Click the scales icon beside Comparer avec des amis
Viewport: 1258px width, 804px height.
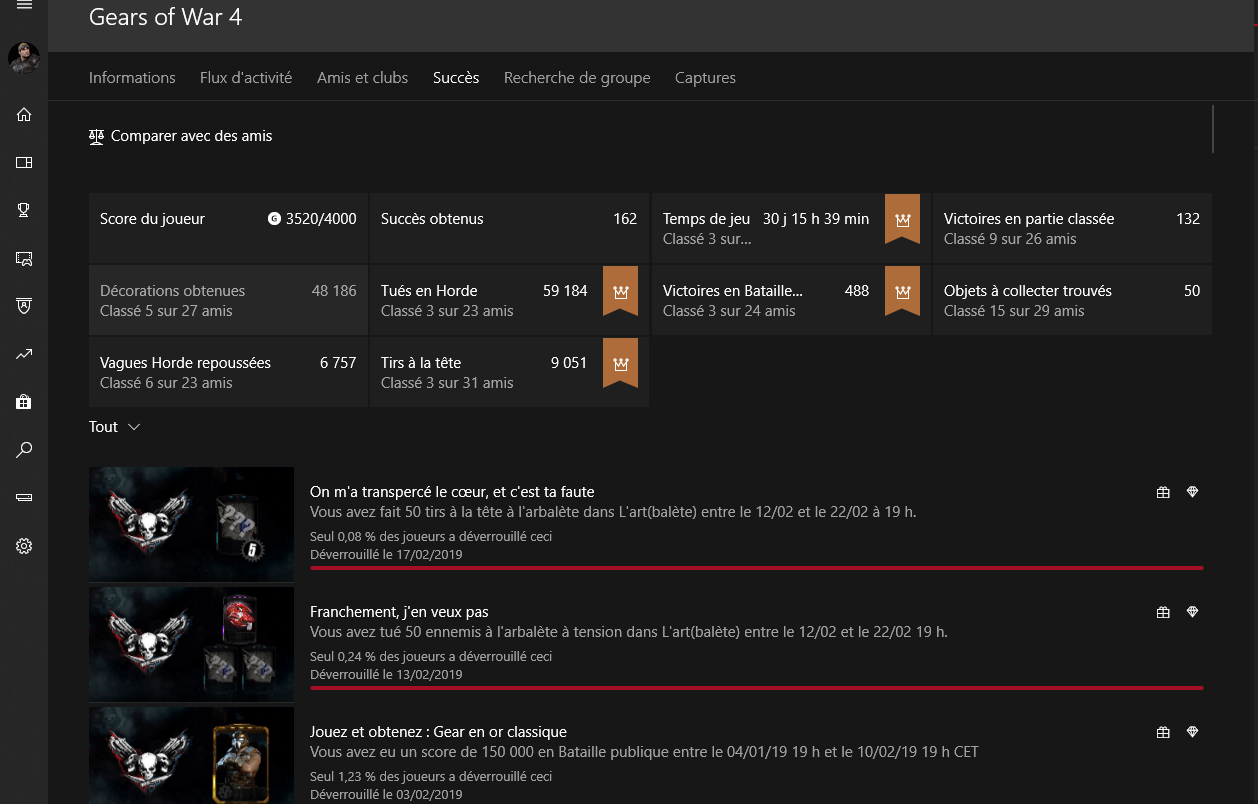(96, 136)
